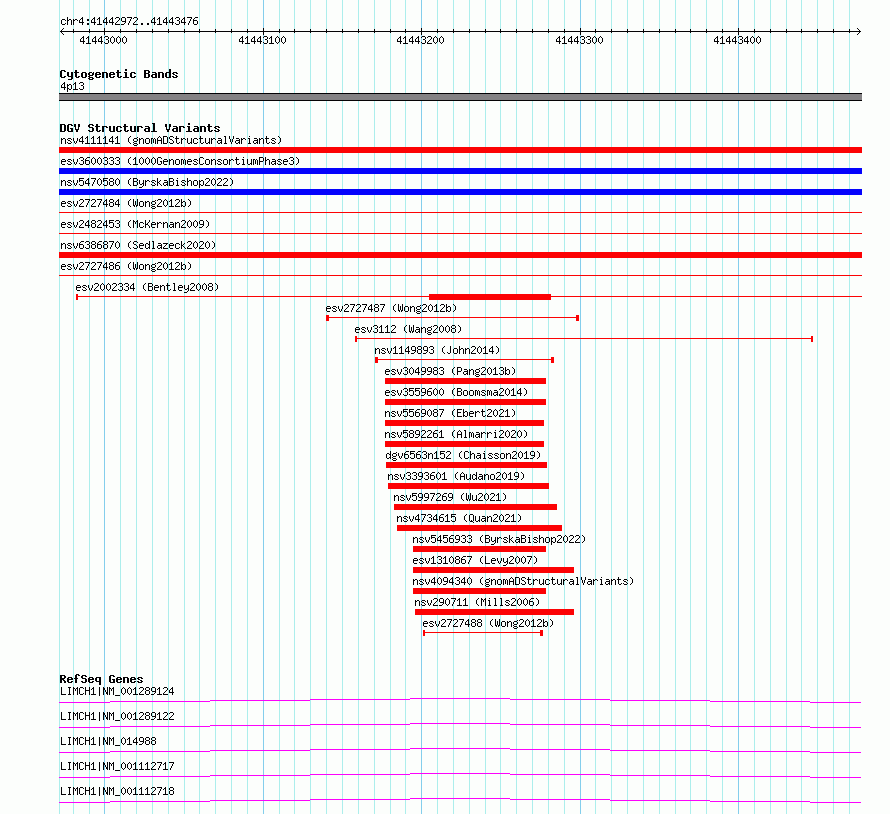Click the red bar for nsv5456933
The height and width of the screenshot is (814, 890).
point(479,549)
